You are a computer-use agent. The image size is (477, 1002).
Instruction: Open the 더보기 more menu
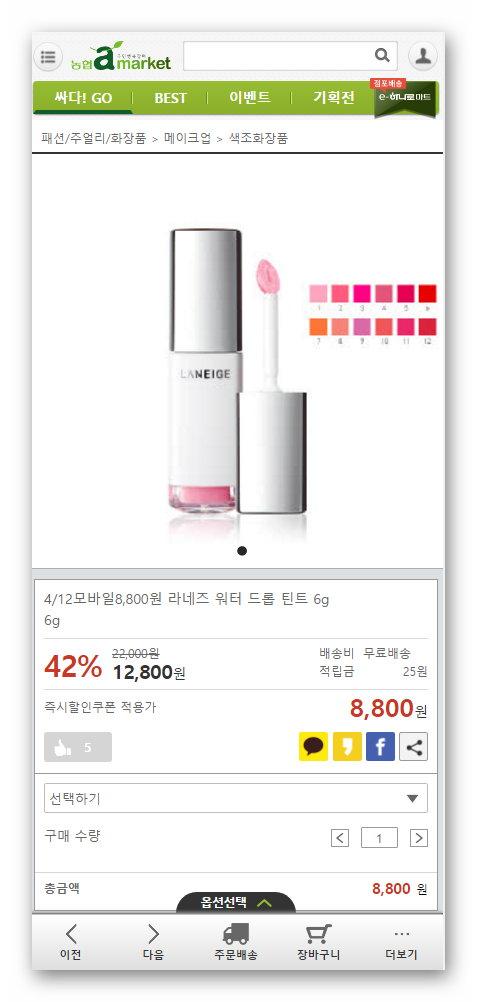pos(402,943)
